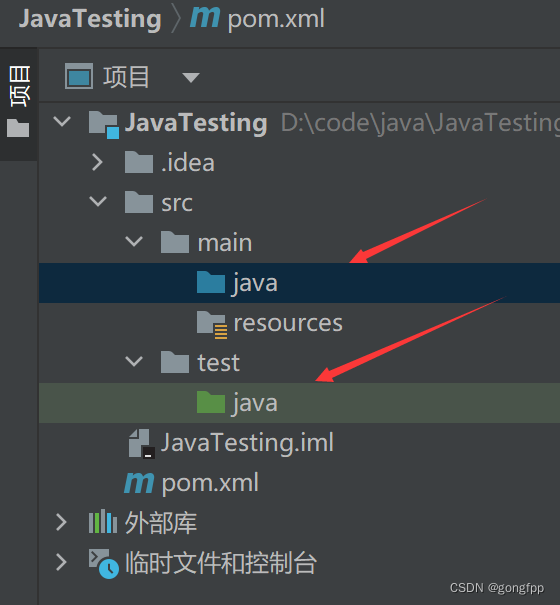Click the resources folder icon
This screenshot has height=605, width=560.
212,324
